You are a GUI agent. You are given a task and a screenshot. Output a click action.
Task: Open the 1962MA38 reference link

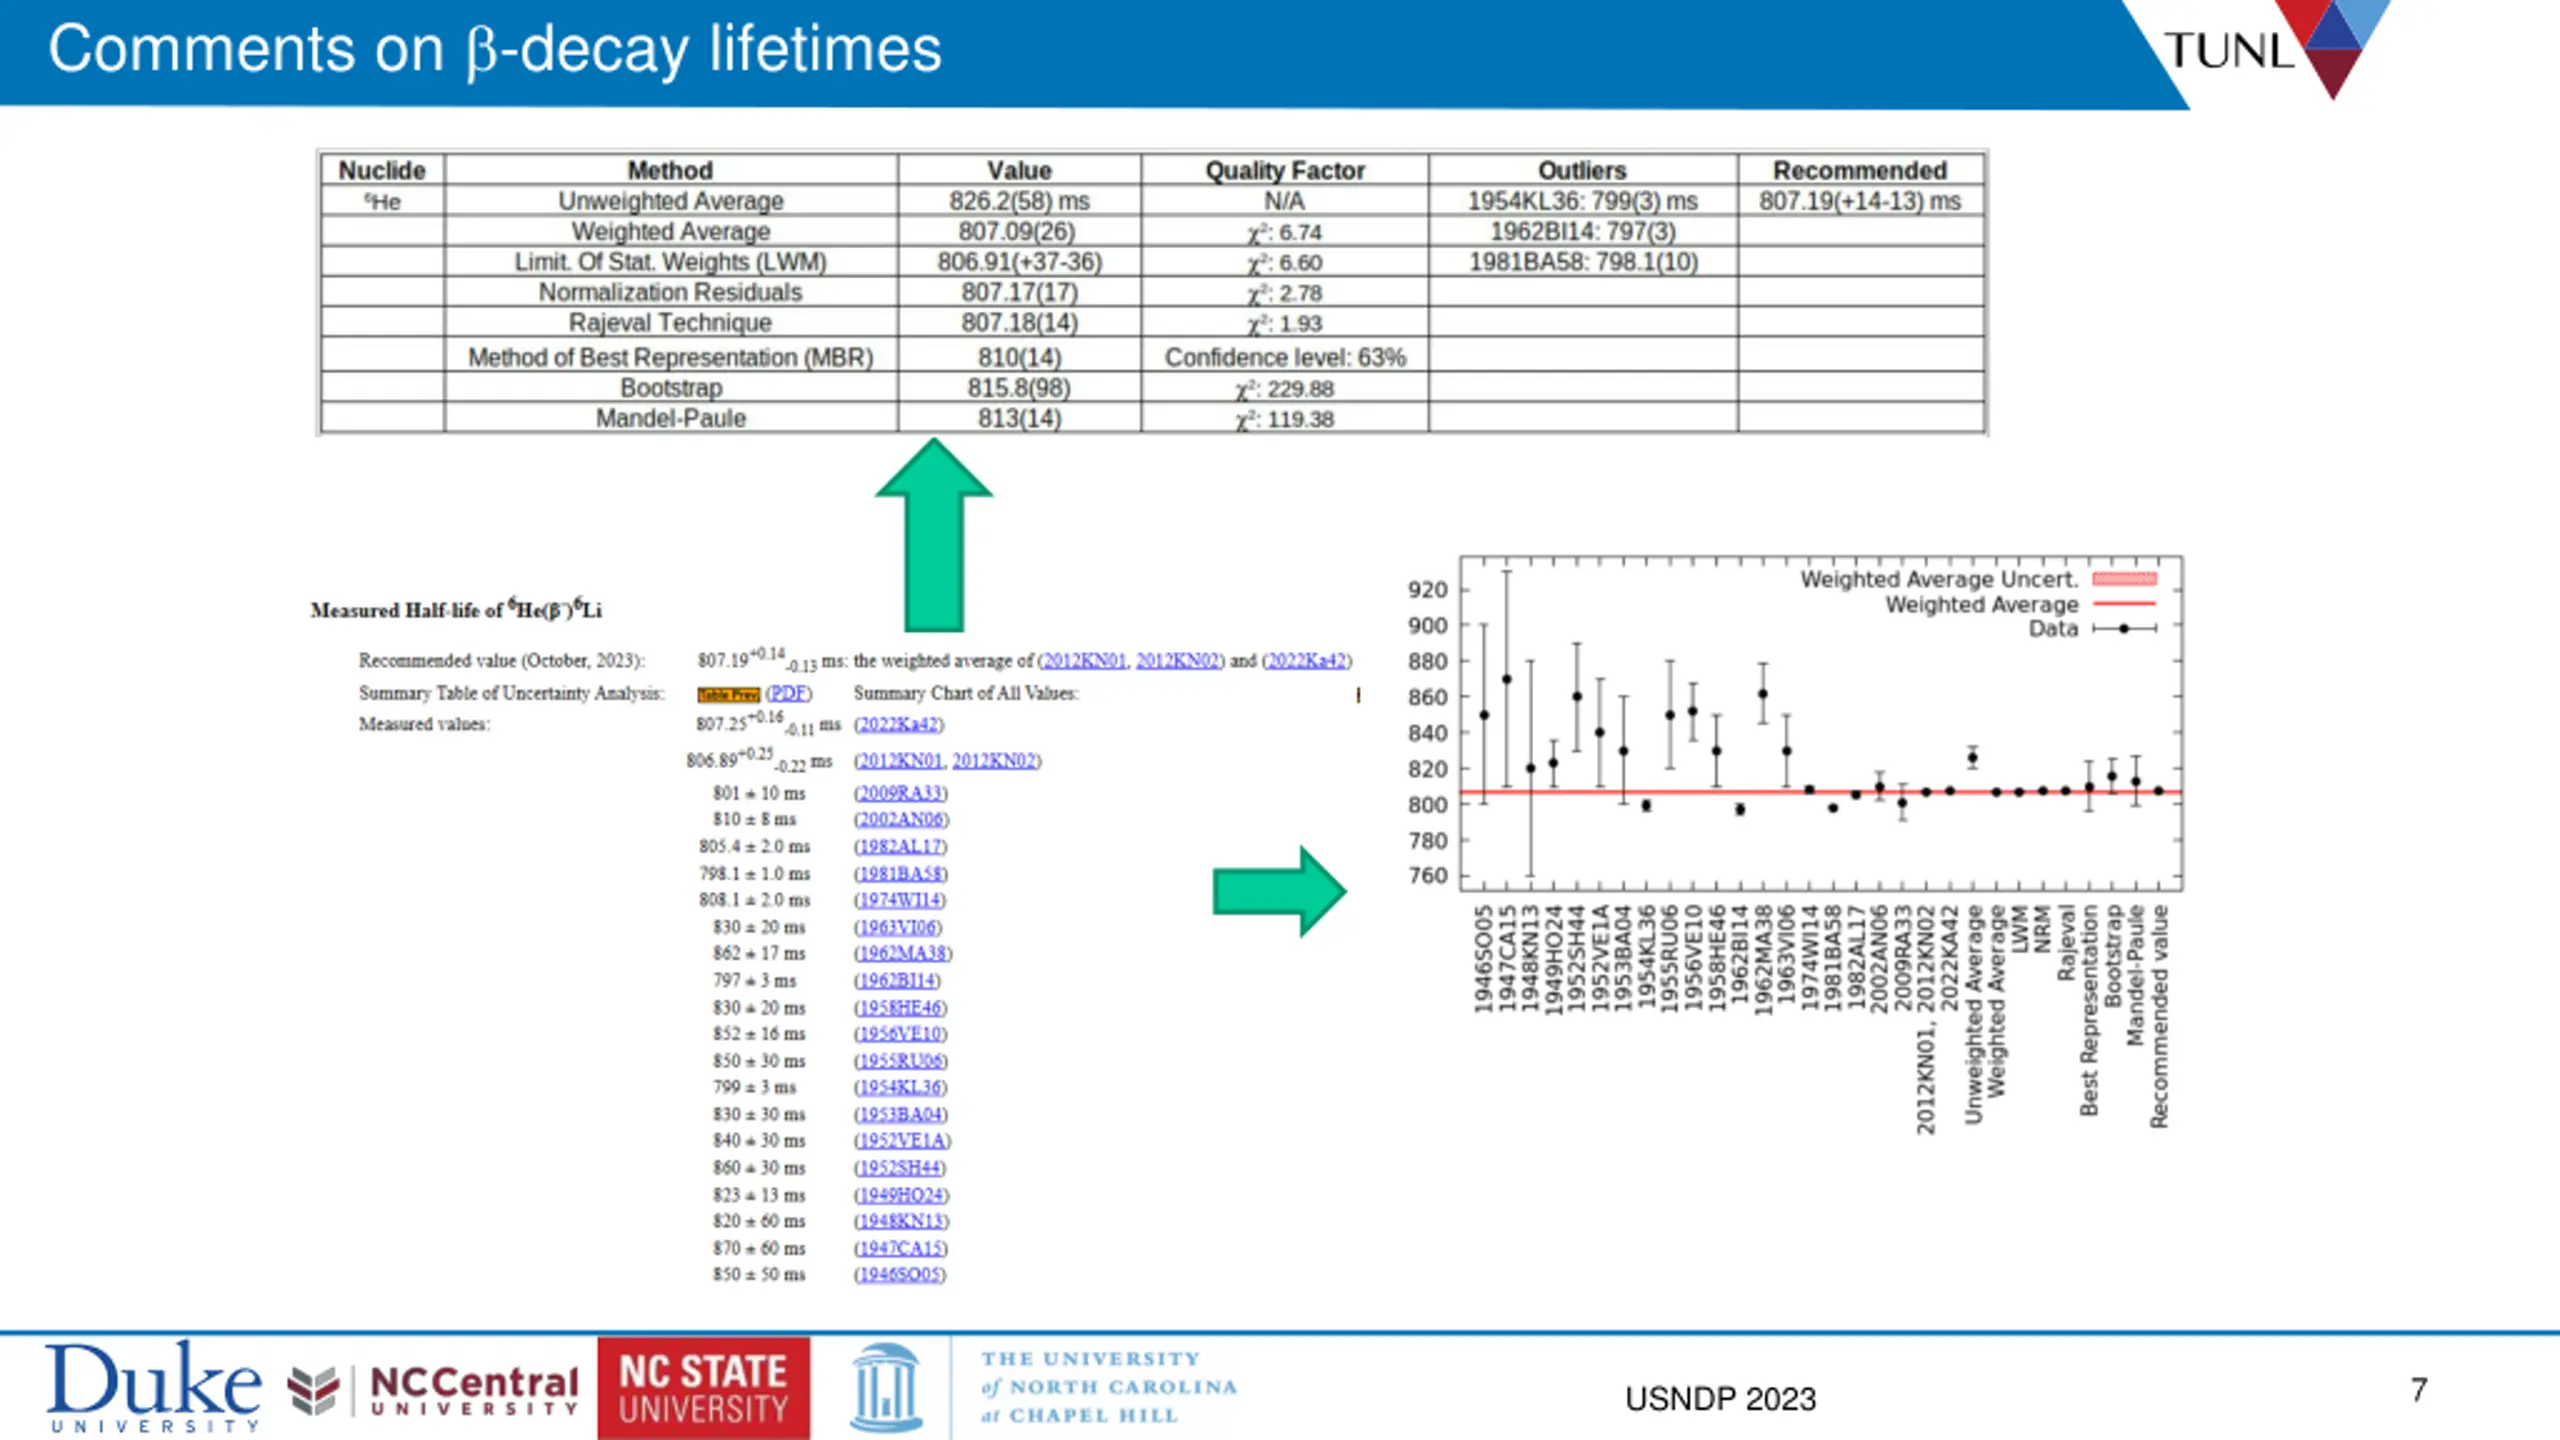coord(903,953)
